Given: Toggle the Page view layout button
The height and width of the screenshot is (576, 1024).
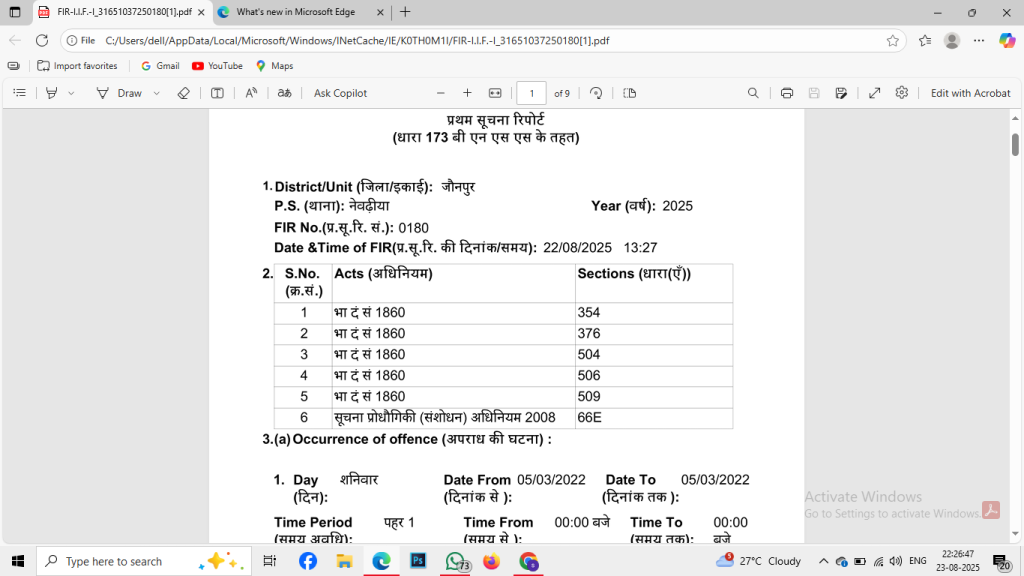Looking at the screenshot, I should (x=629, y=93).
